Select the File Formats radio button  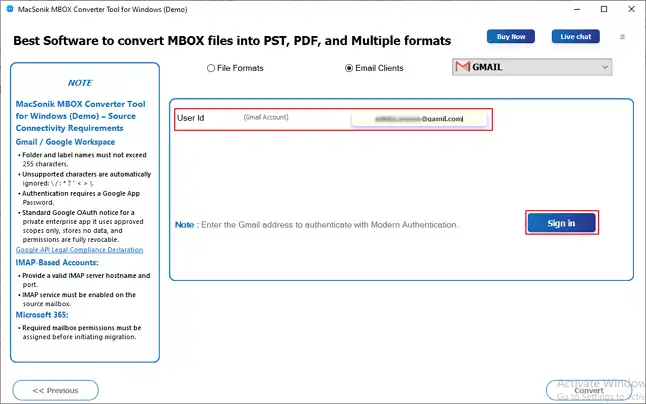211,68
